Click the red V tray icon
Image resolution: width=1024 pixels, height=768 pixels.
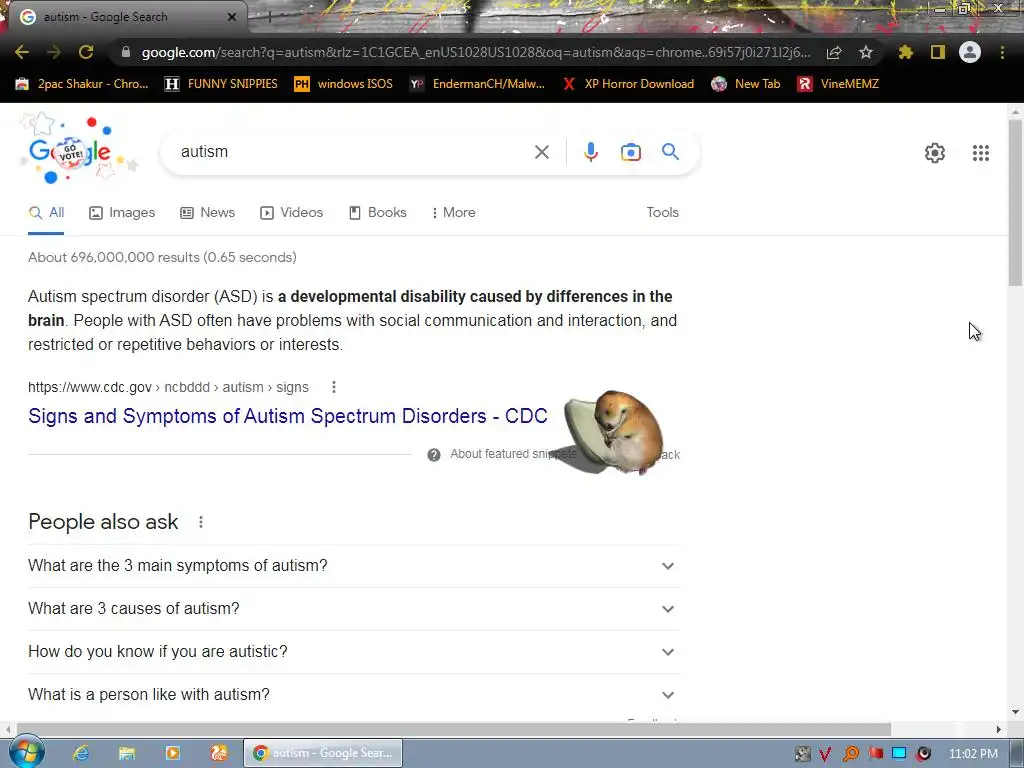click(825, 754)
